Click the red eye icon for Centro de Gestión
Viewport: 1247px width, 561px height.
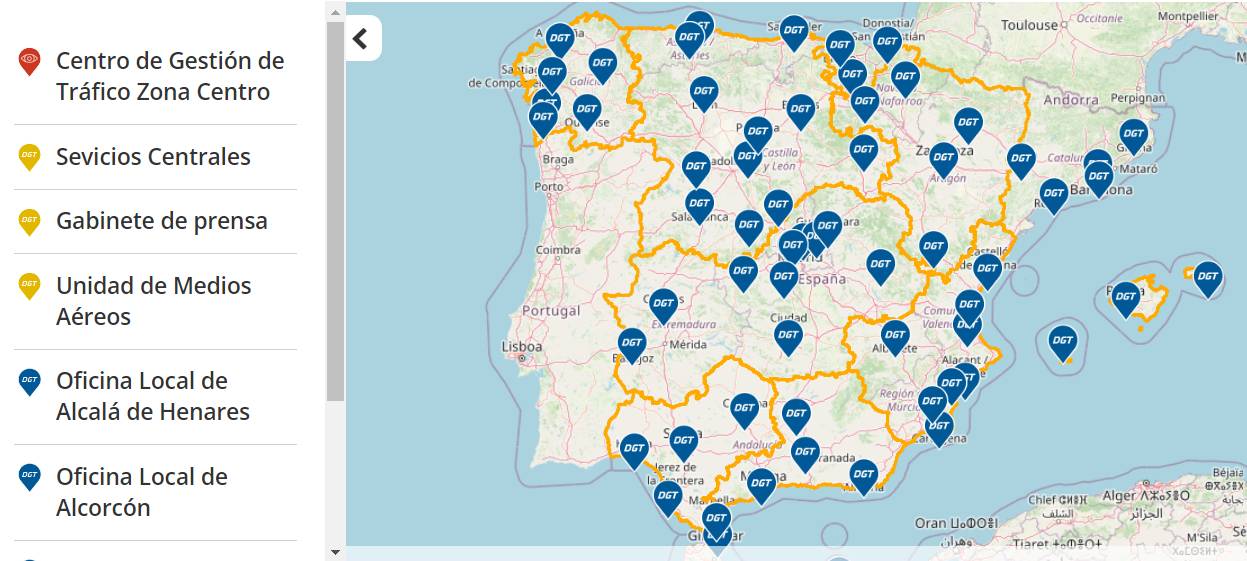click(x=30, y=62)
